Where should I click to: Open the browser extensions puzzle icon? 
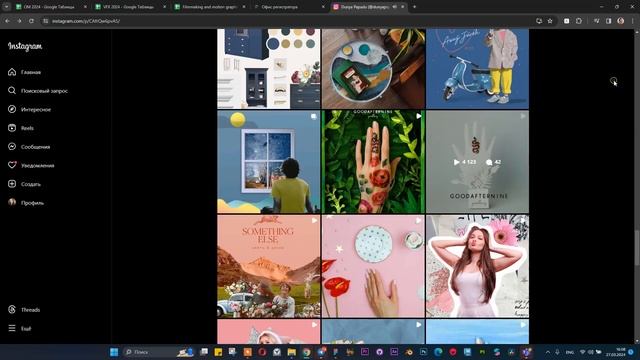(x=579, y=21)
